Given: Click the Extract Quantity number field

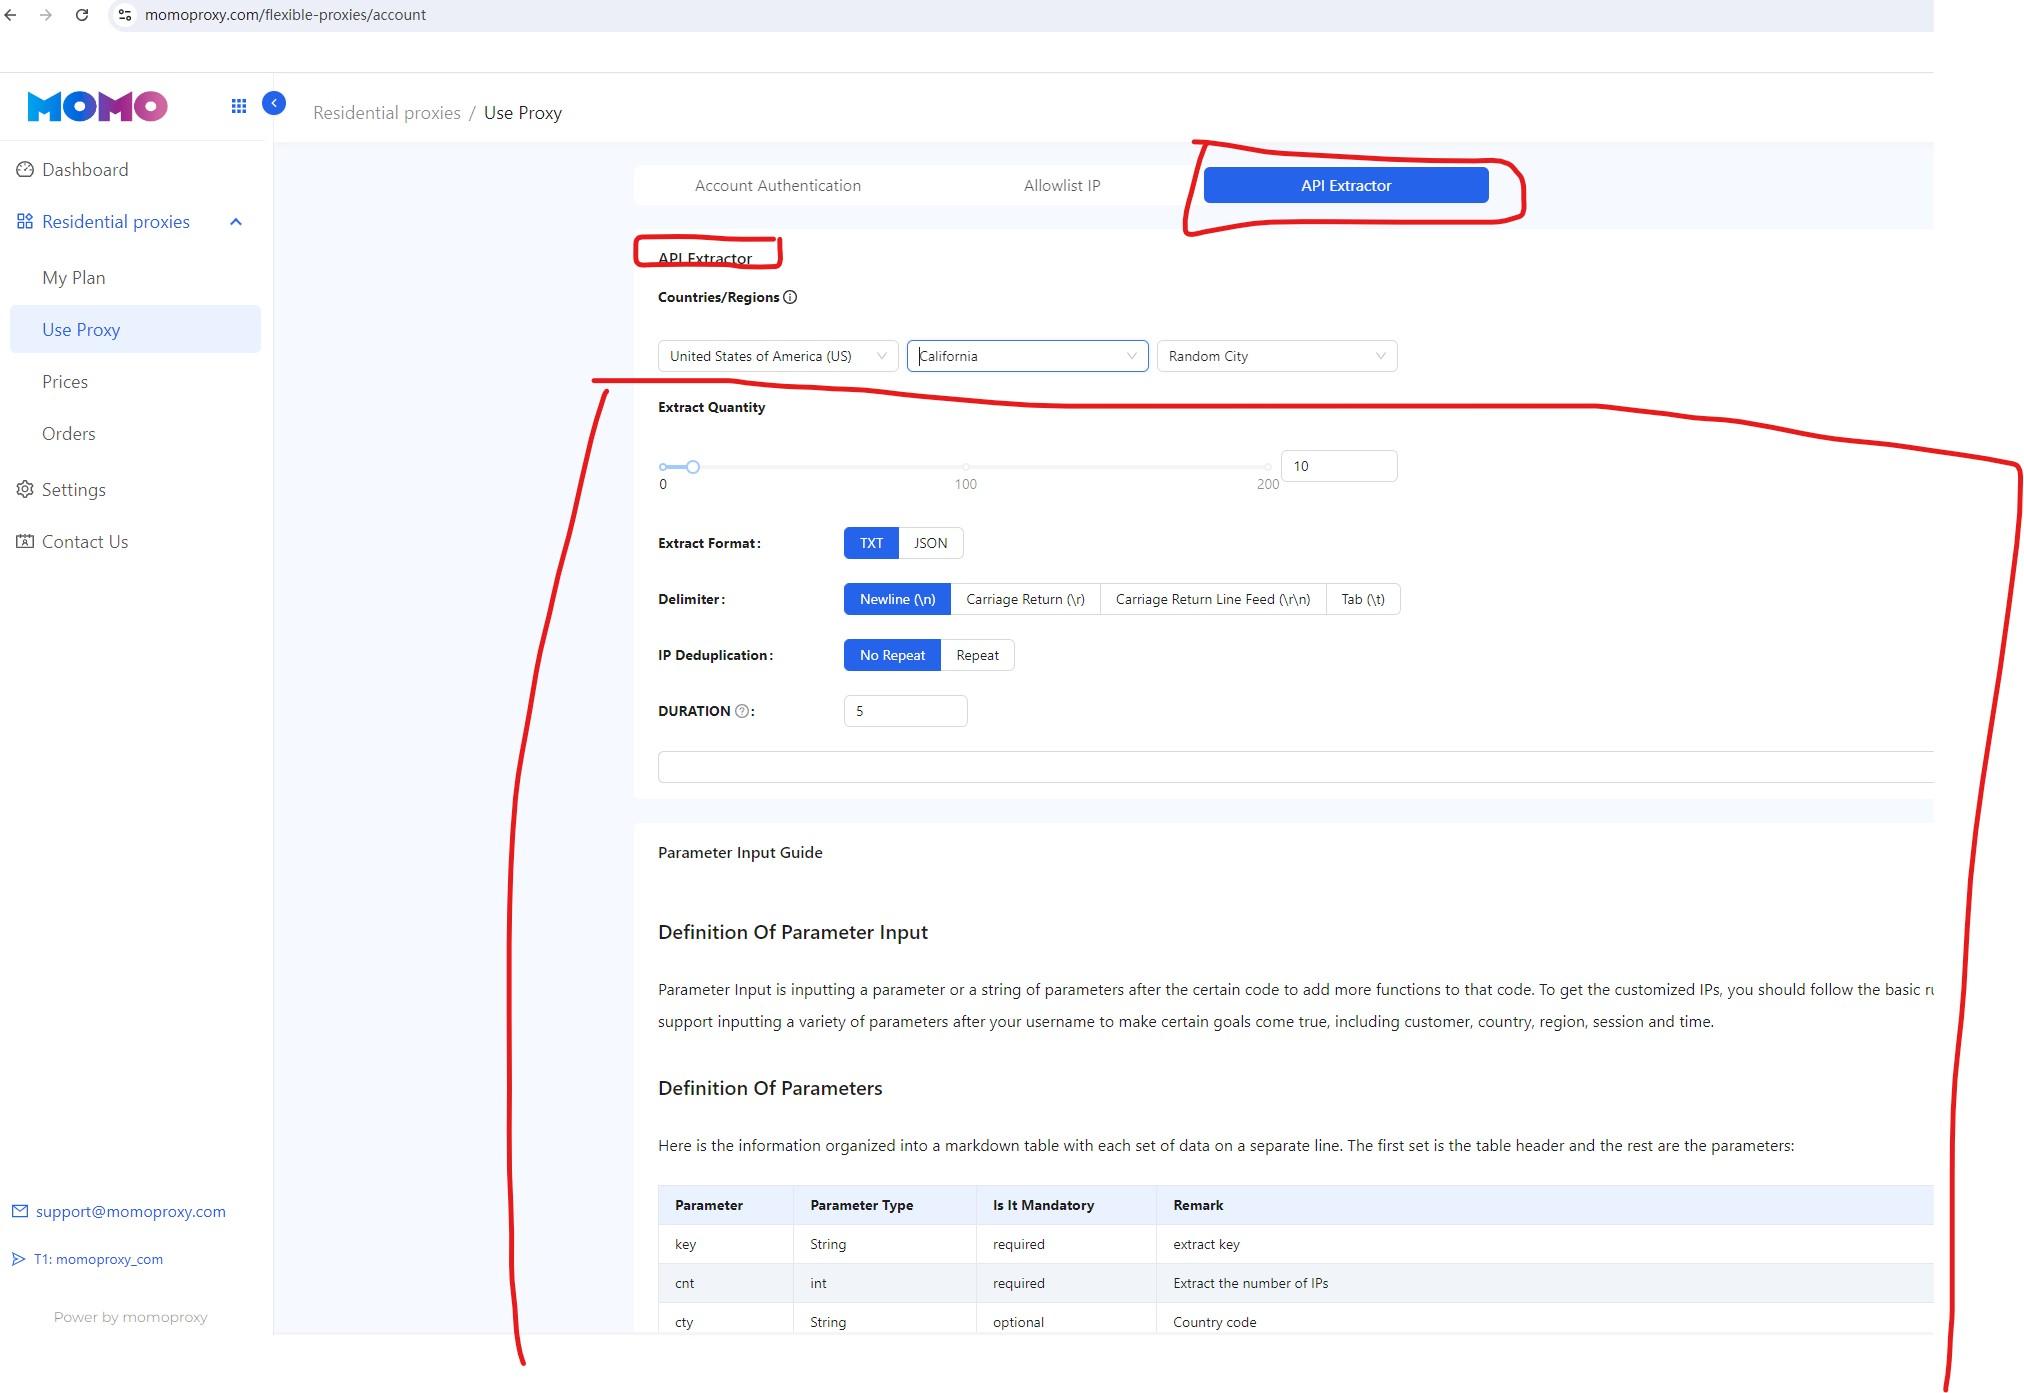Looking at the screenshot, I should tap(1339, 466).
